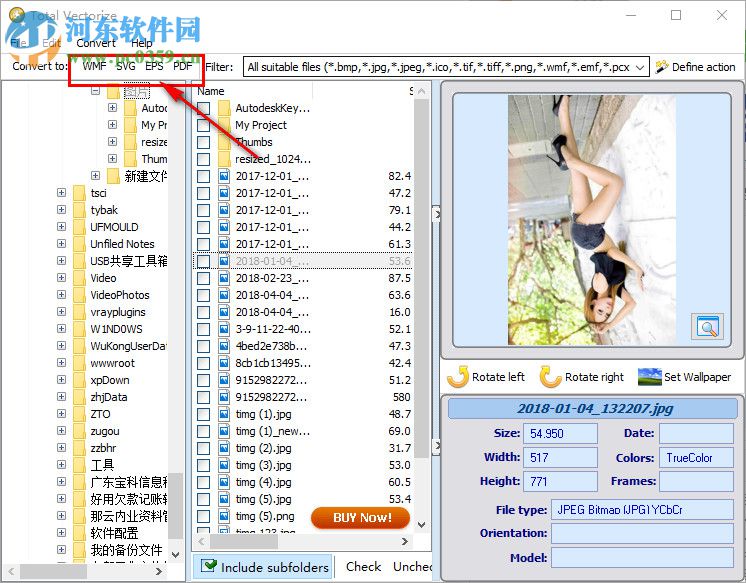Expand the 新建文件 tree node
Viewport: 746px width, 583px height.
96,176
